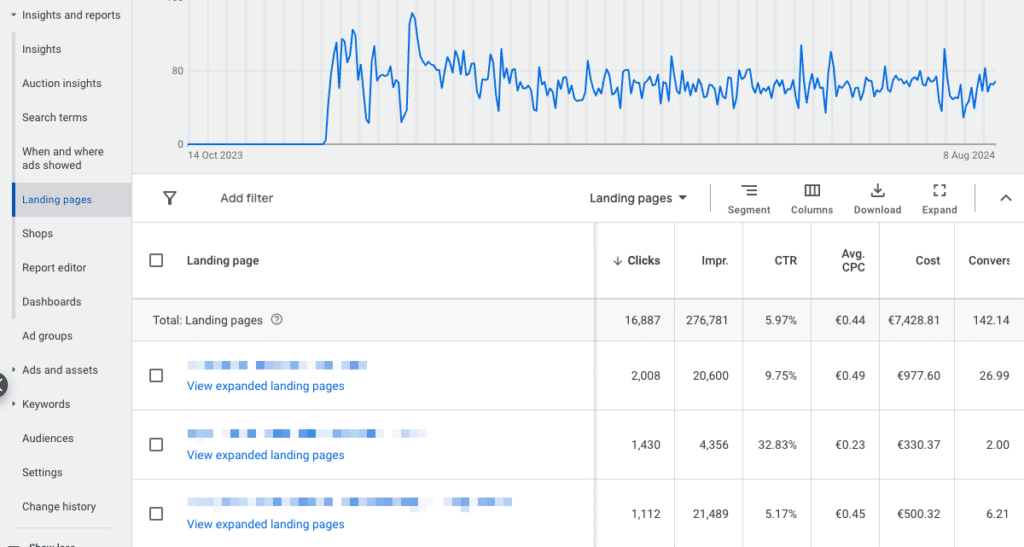Open the Columns editor
The height and width of the screenshot is (547, 1024).
pos(812,199)
